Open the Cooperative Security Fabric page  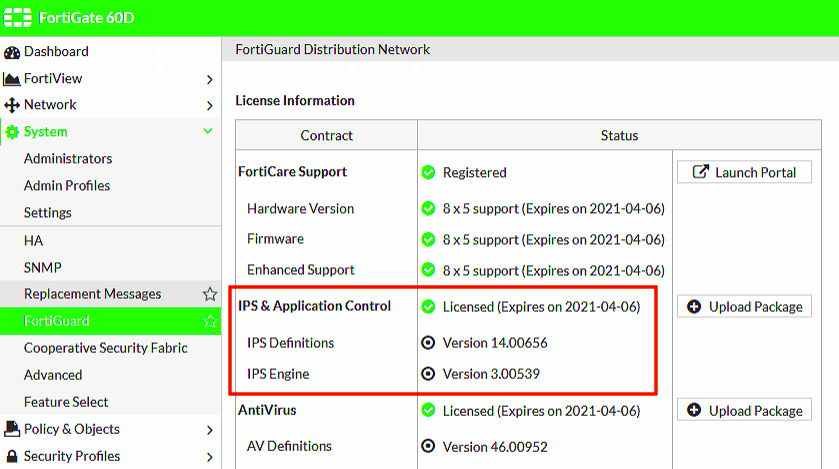click(x=105, y=348)
